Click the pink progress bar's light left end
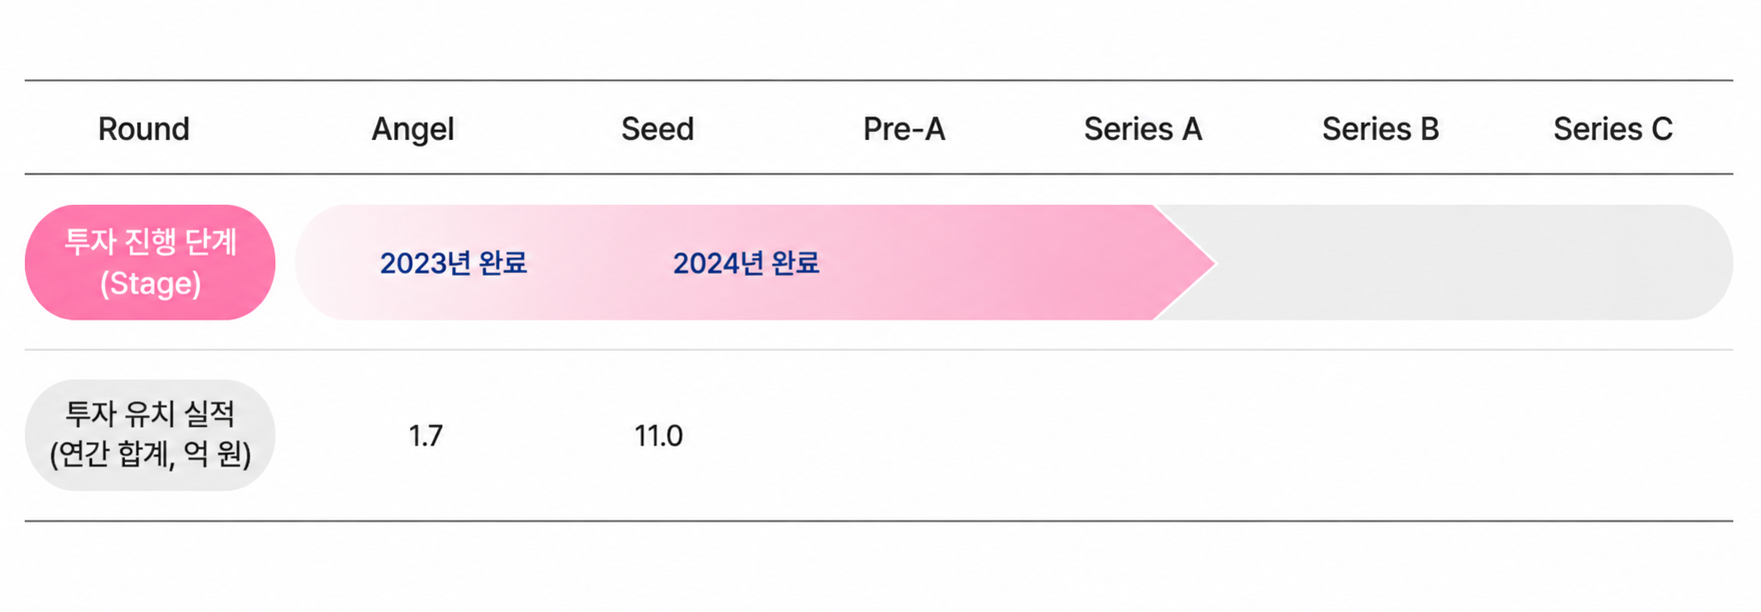Viewport: 1761px width, 612px height. [330, 263]
